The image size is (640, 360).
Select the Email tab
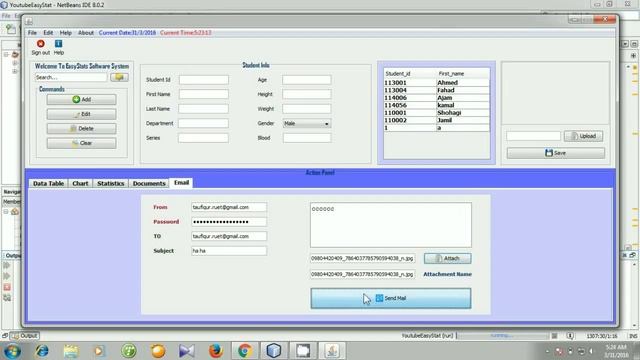click(x=181, y=182)
